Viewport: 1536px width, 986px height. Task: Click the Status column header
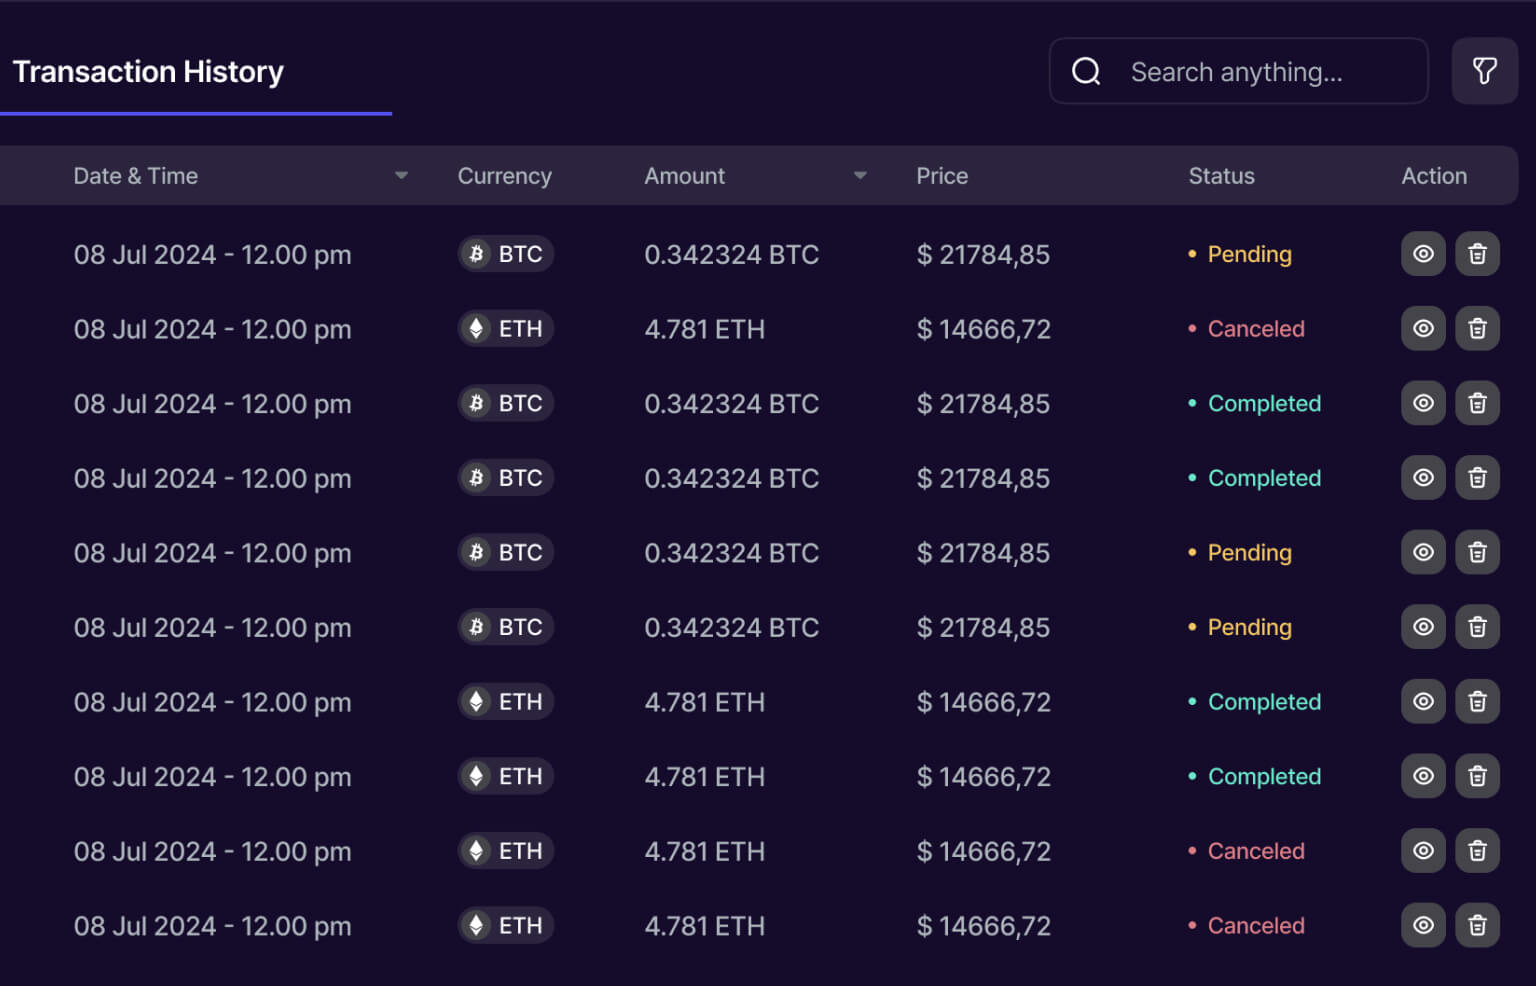click(x=1221, y=176)
